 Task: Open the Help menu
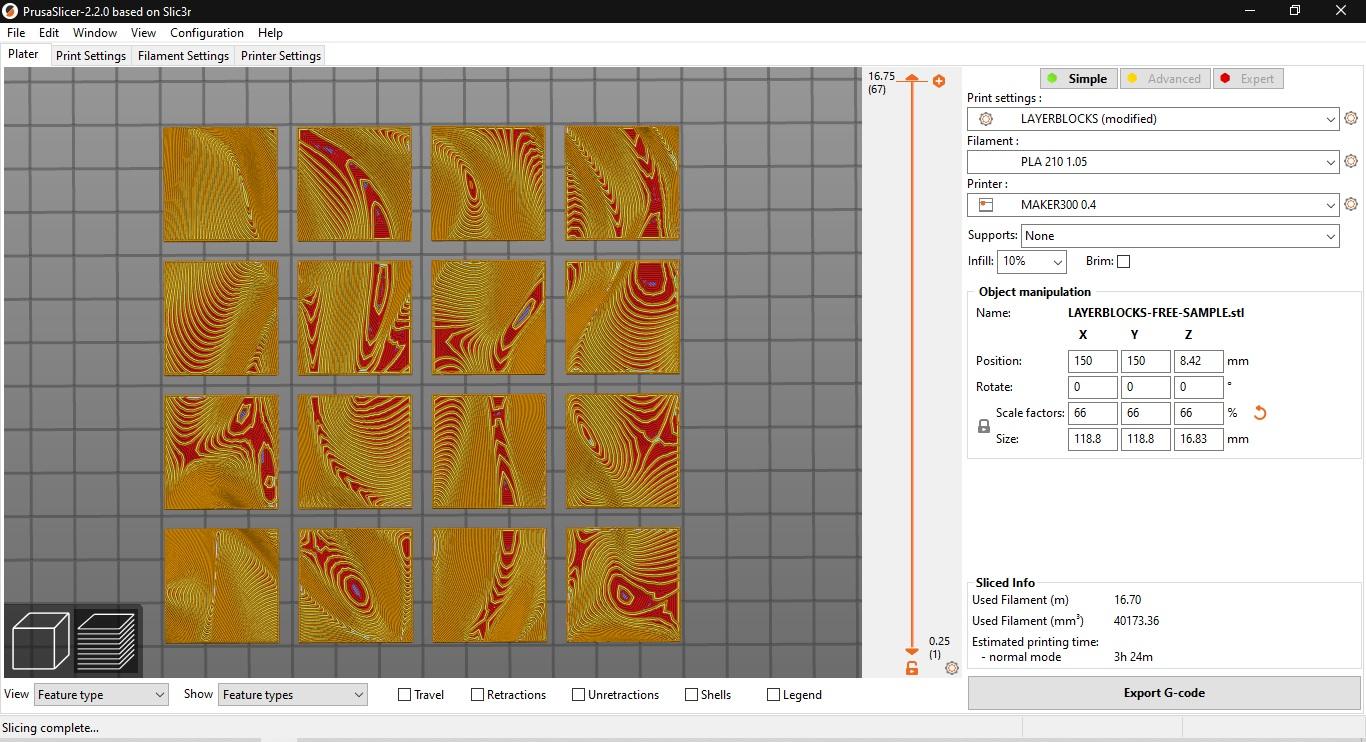pyautogui.click(x=270, y=33)
